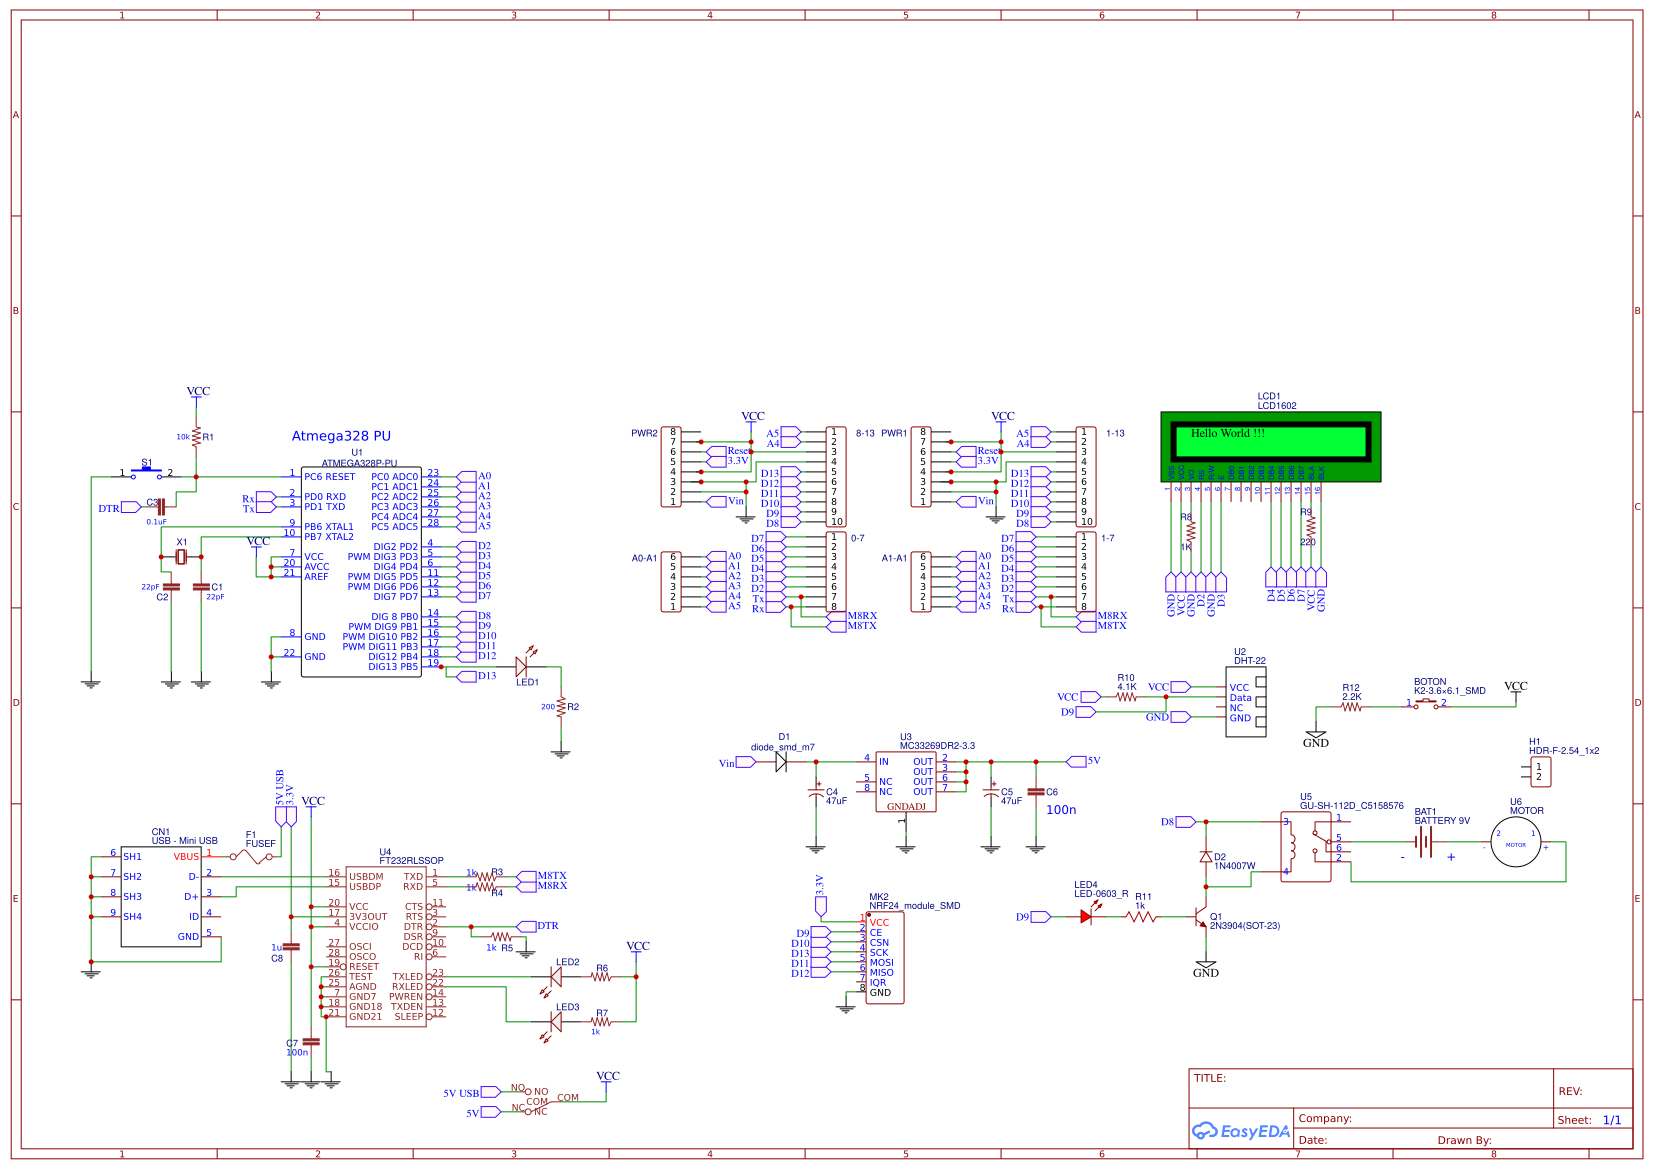Screen dimensions: 1653x1170
Task: Click the BOTON K2 SMD button switch
Action: pyautogui.click(x=1424, y=703)
